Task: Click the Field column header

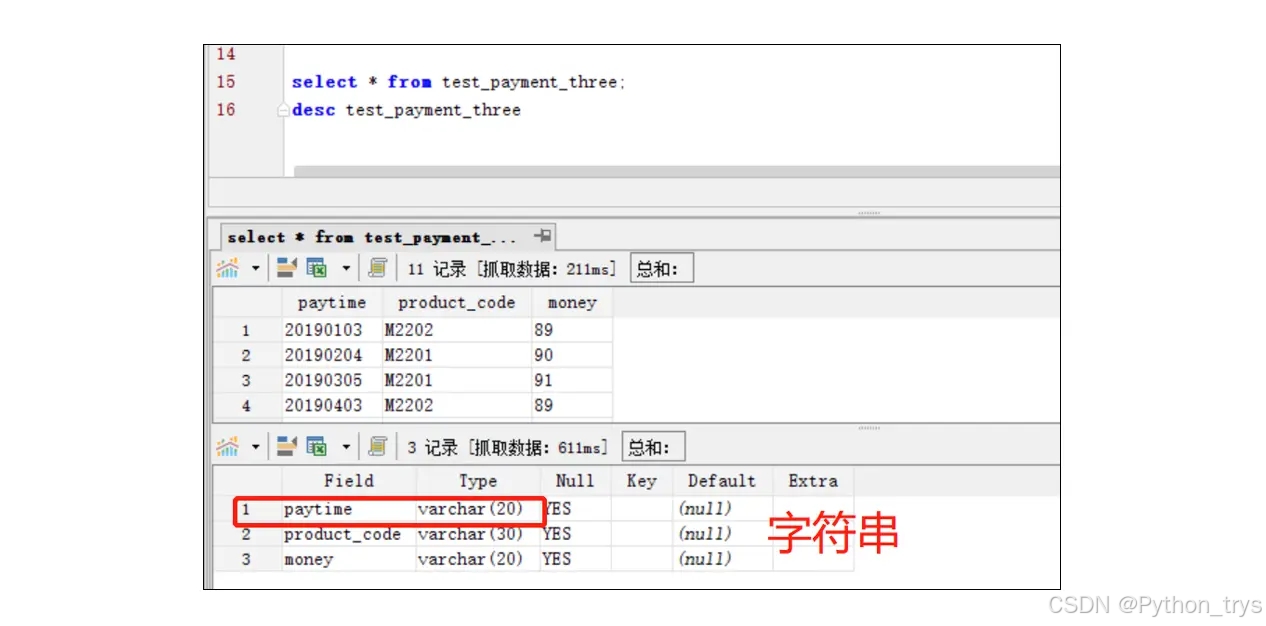Action: tap(349, 481)
